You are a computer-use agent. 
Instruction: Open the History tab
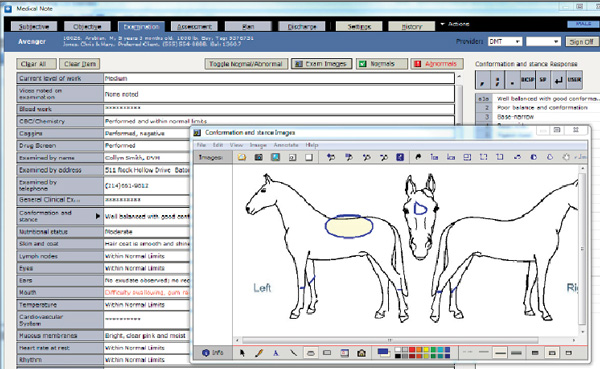pos(412,26)
